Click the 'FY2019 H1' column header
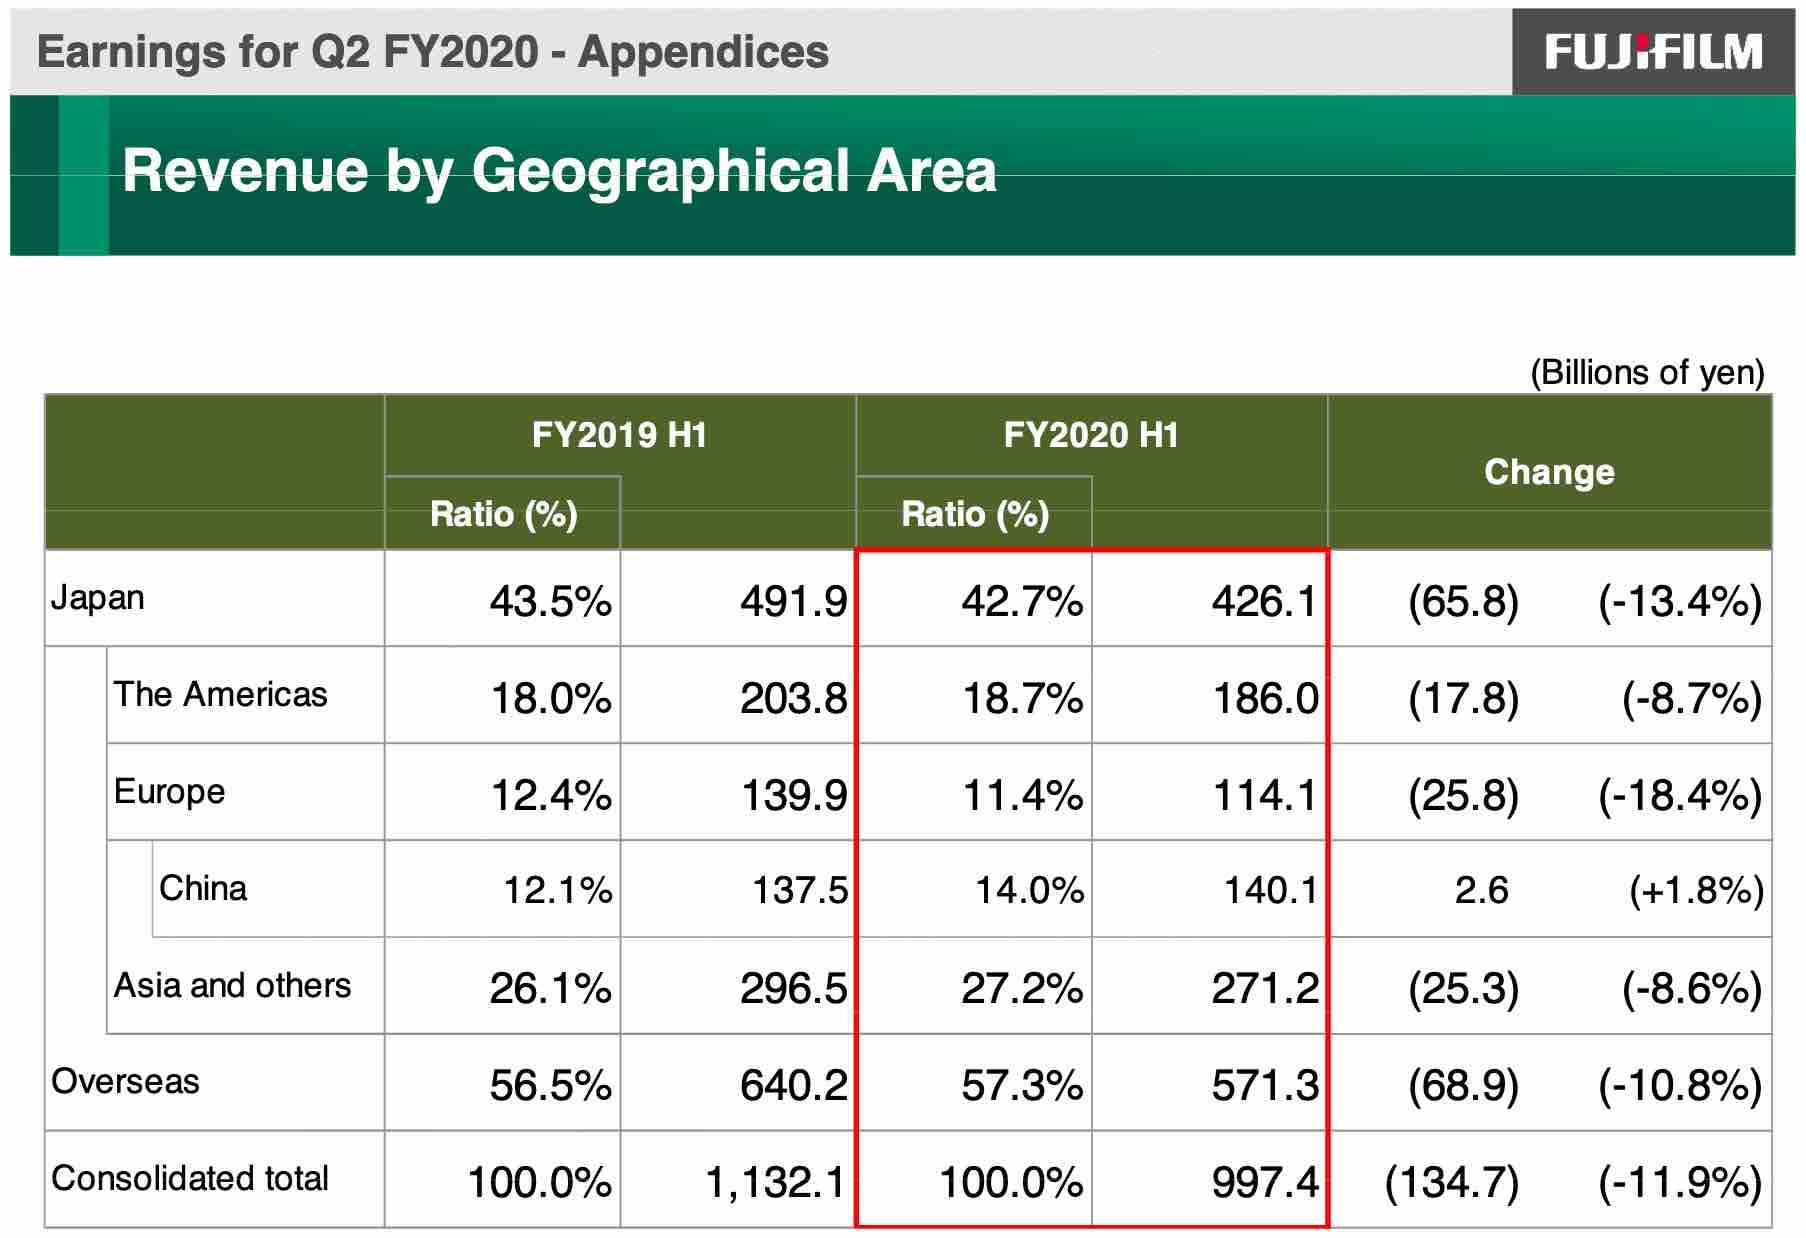This screenshot has height=1238, width=1806. [x=620, y=435]
